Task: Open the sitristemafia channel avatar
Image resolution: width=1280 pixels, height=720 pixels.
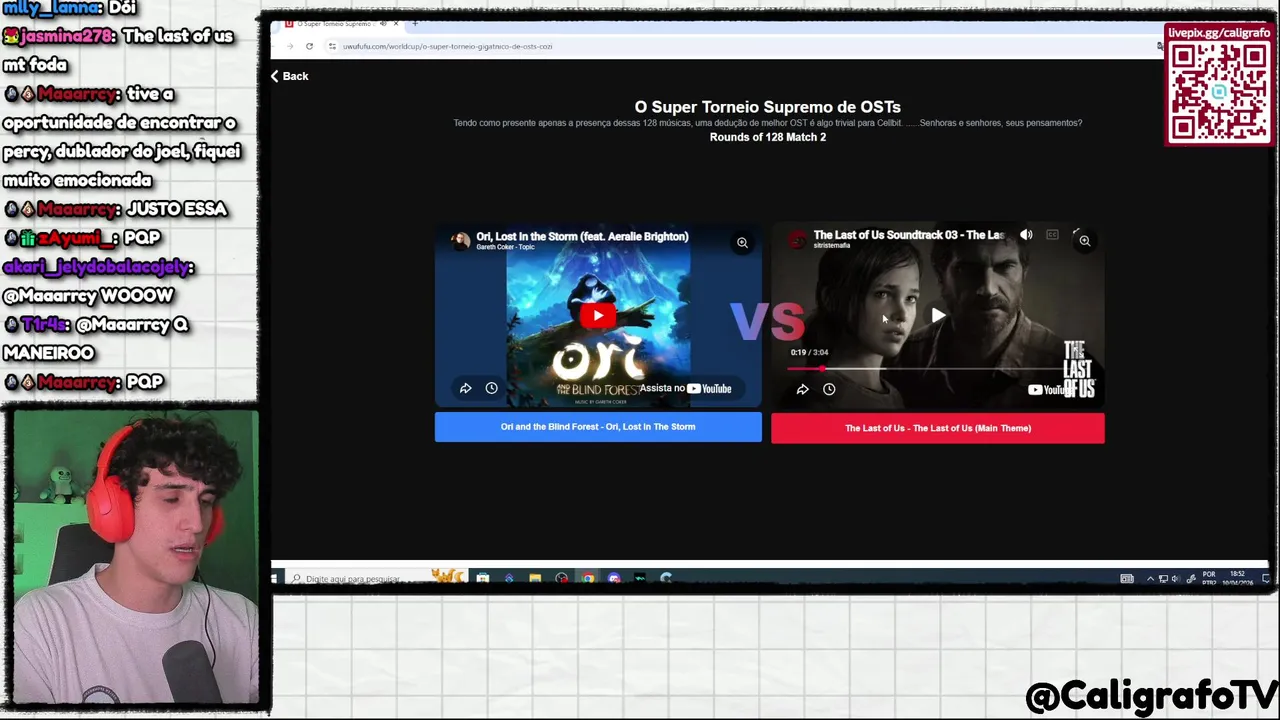Action: pos(797,239)
